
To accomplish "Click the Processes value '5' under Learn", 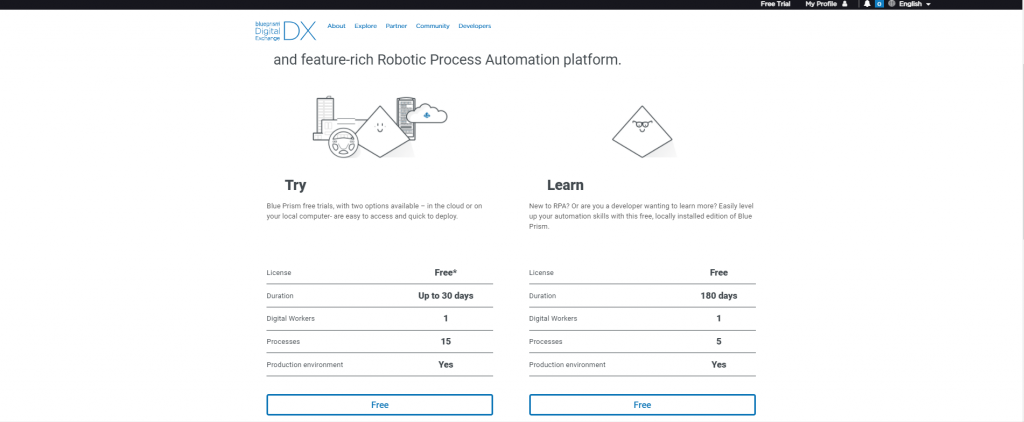I will point(718,342).
